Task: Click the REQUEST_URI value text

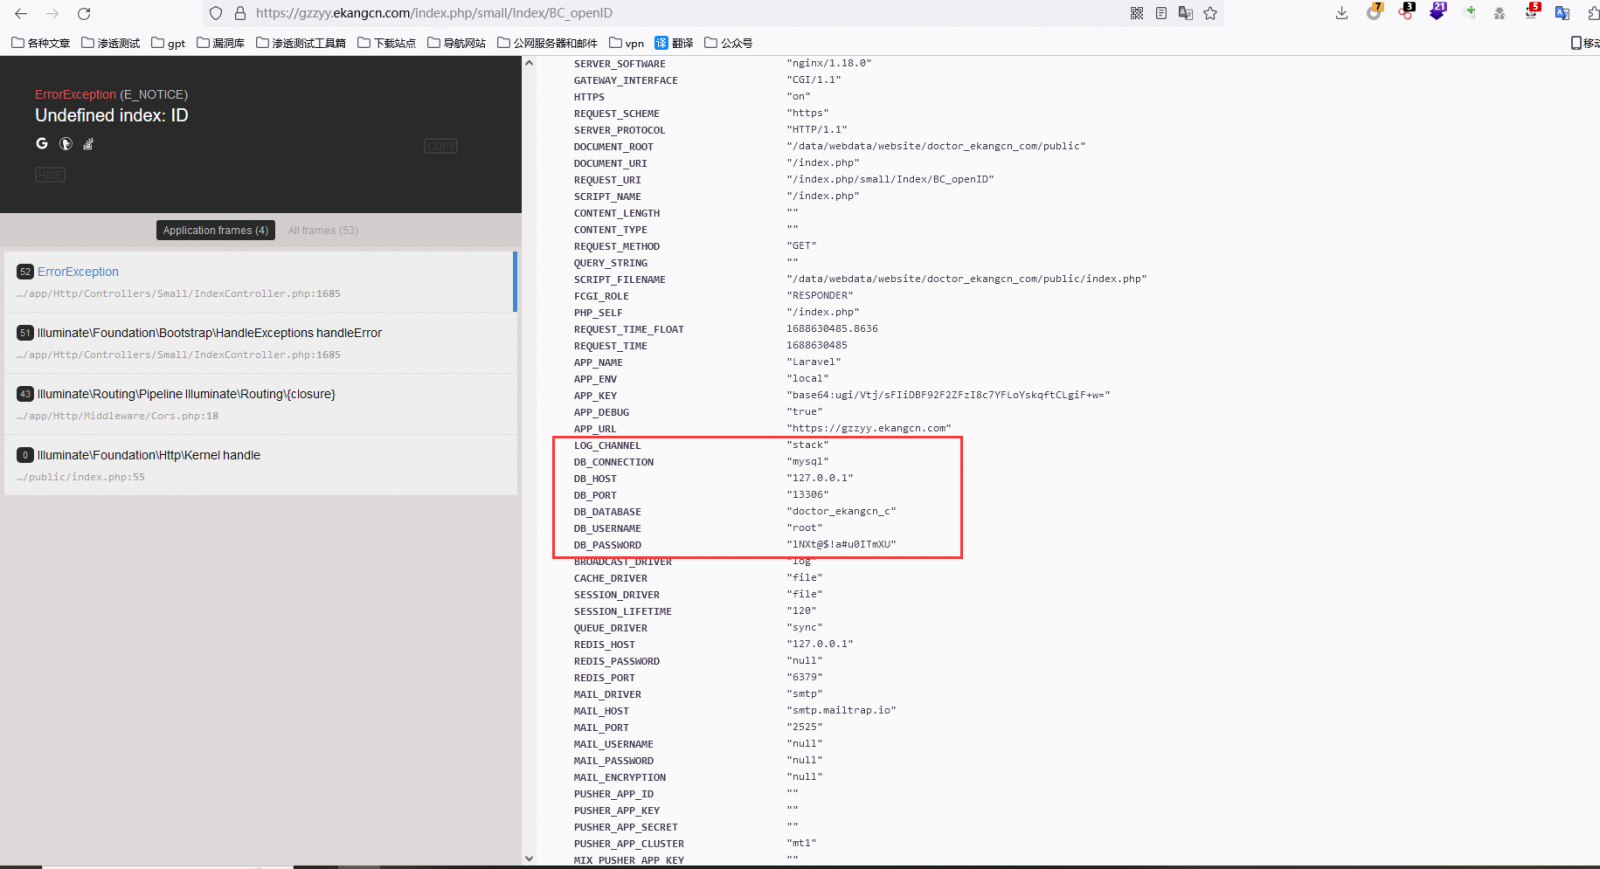Action: 890,179
